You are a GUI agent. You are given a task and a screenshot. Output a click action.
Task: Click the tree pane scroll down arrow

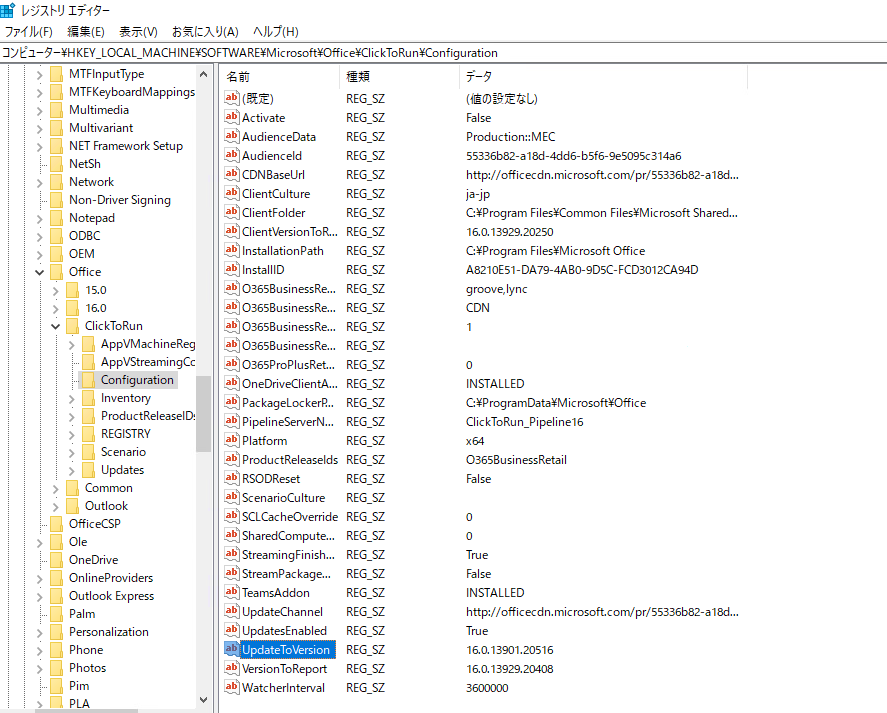coord(204,701)
